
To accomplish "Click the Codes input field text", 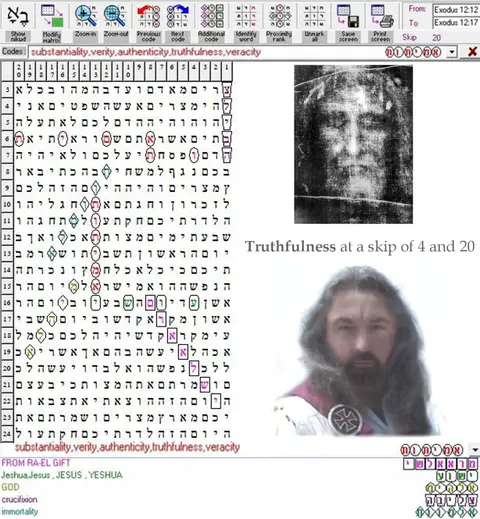I will 146,52.
